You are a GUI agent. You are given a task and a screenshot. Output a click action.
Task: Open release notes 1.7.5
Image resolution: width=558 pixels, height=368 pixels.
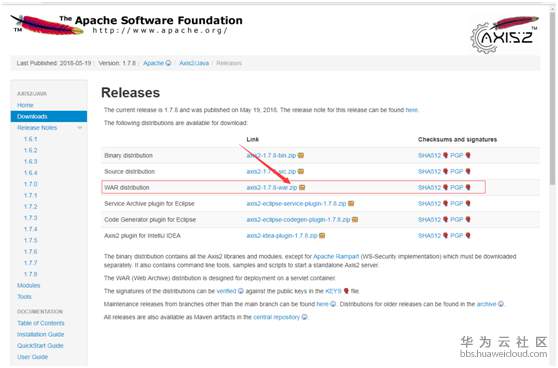[31, 240]
